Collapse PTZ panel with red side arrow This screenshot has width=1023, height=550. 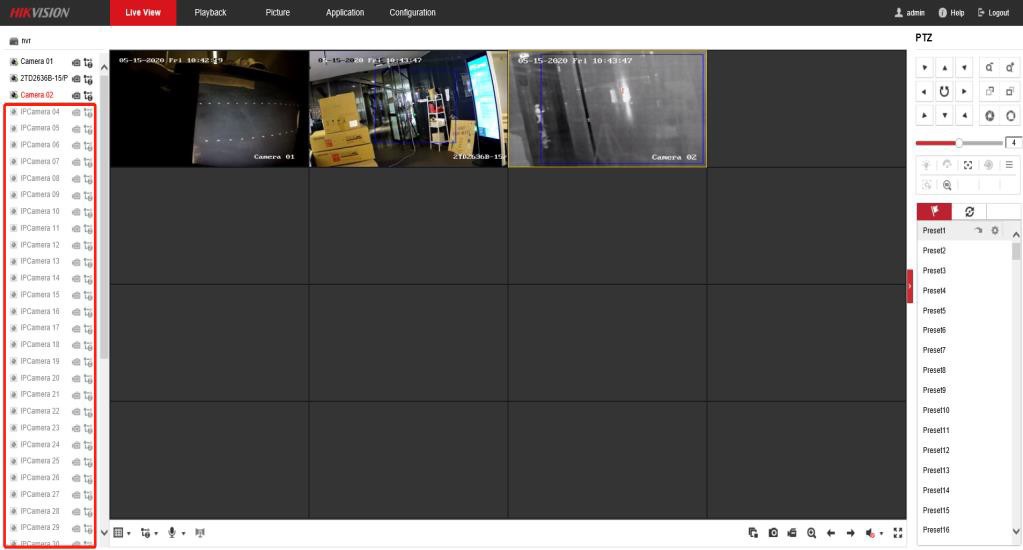tap(910, 286)
